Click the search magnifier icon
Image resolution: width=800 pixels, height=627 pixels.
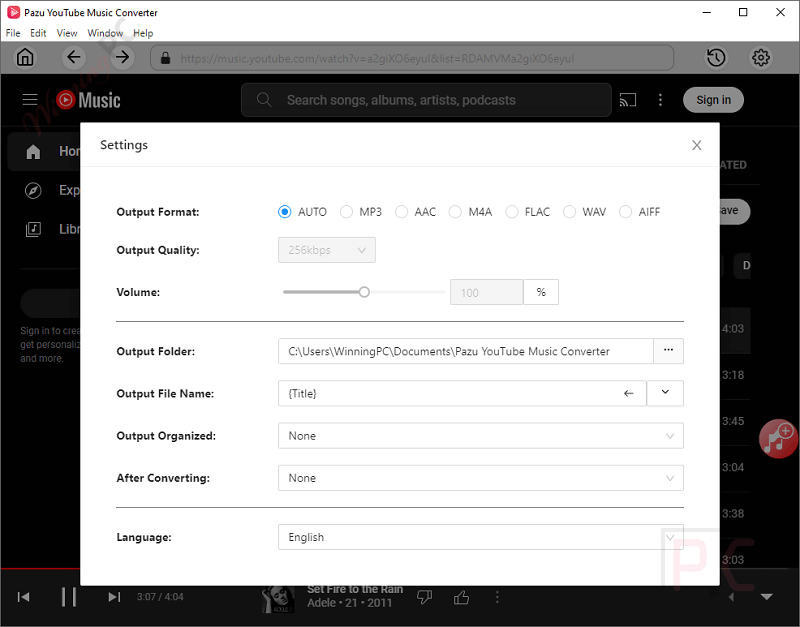click(x=264, y=99)
